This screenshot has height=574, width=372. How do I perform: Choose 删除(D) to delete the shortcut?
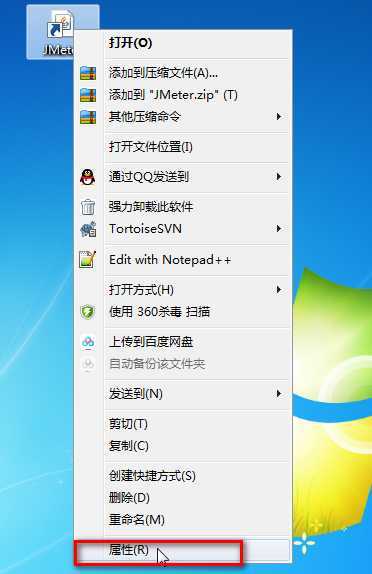[183, 498]
